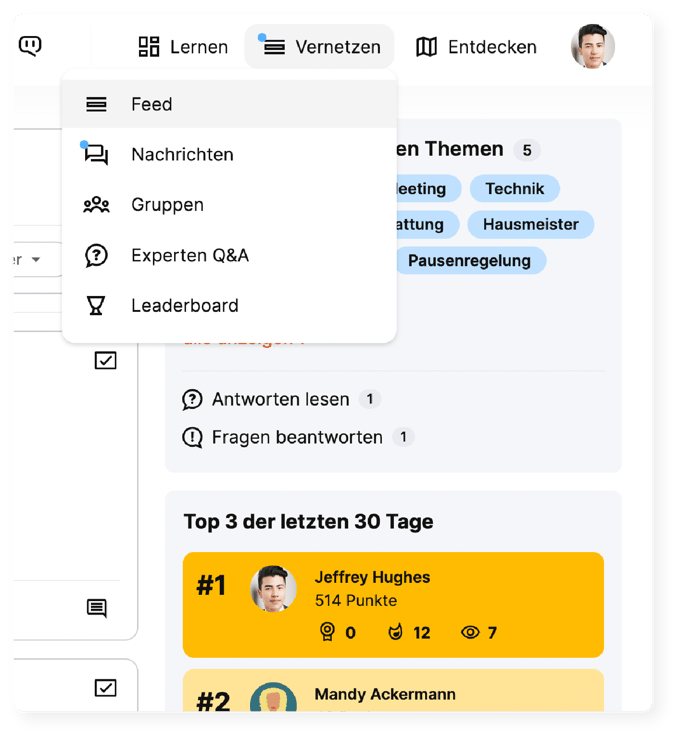Open Nachrichten messages menu item
680x739 pixels.
[182, 155]
